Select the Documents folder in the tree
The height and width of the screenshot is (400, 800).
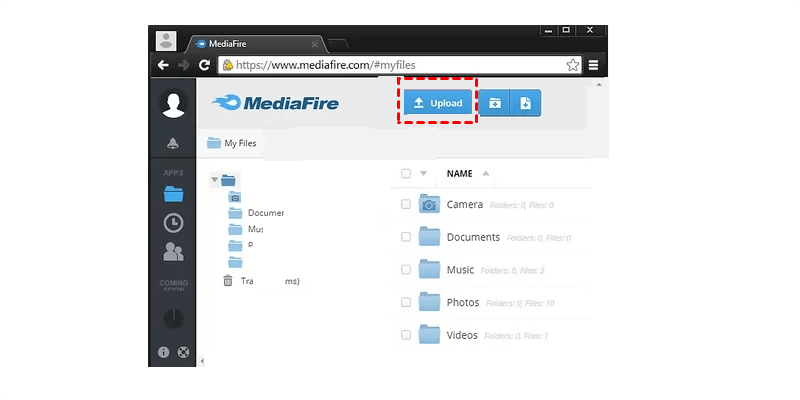[x=256, y=213]
